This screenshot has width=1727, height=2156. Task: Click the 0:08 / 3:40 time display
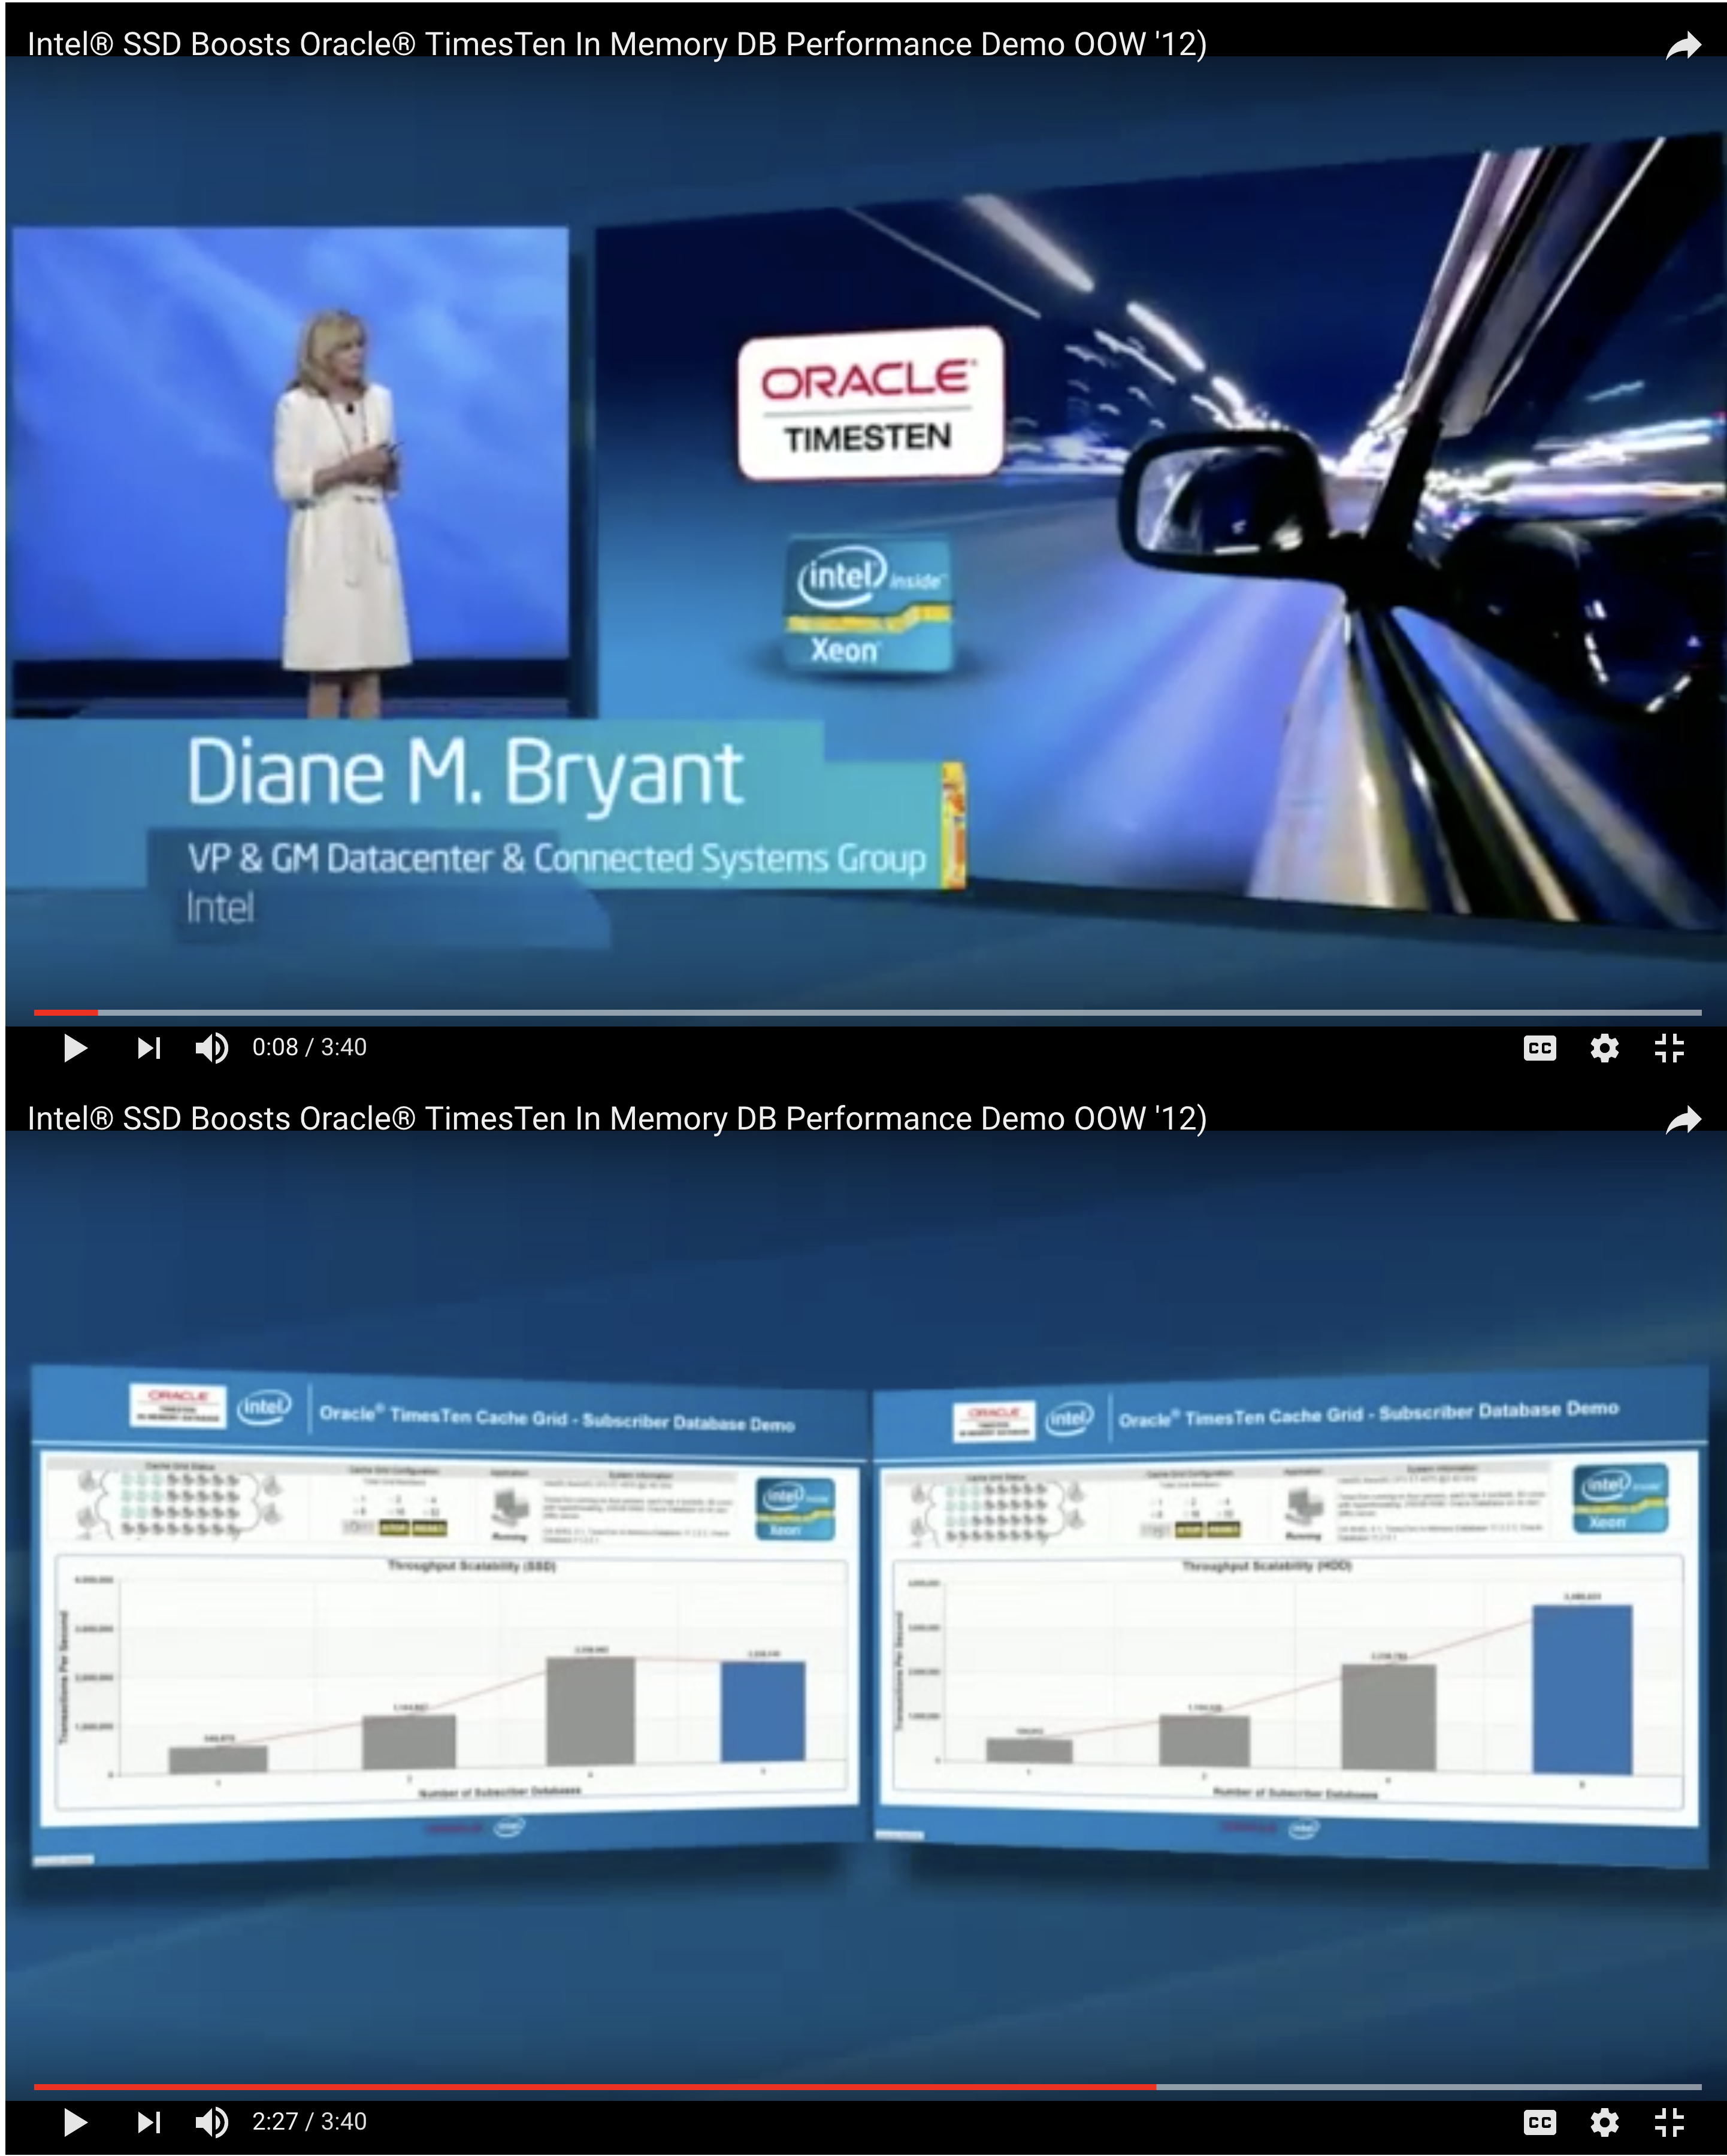(x=309, y=1047)
